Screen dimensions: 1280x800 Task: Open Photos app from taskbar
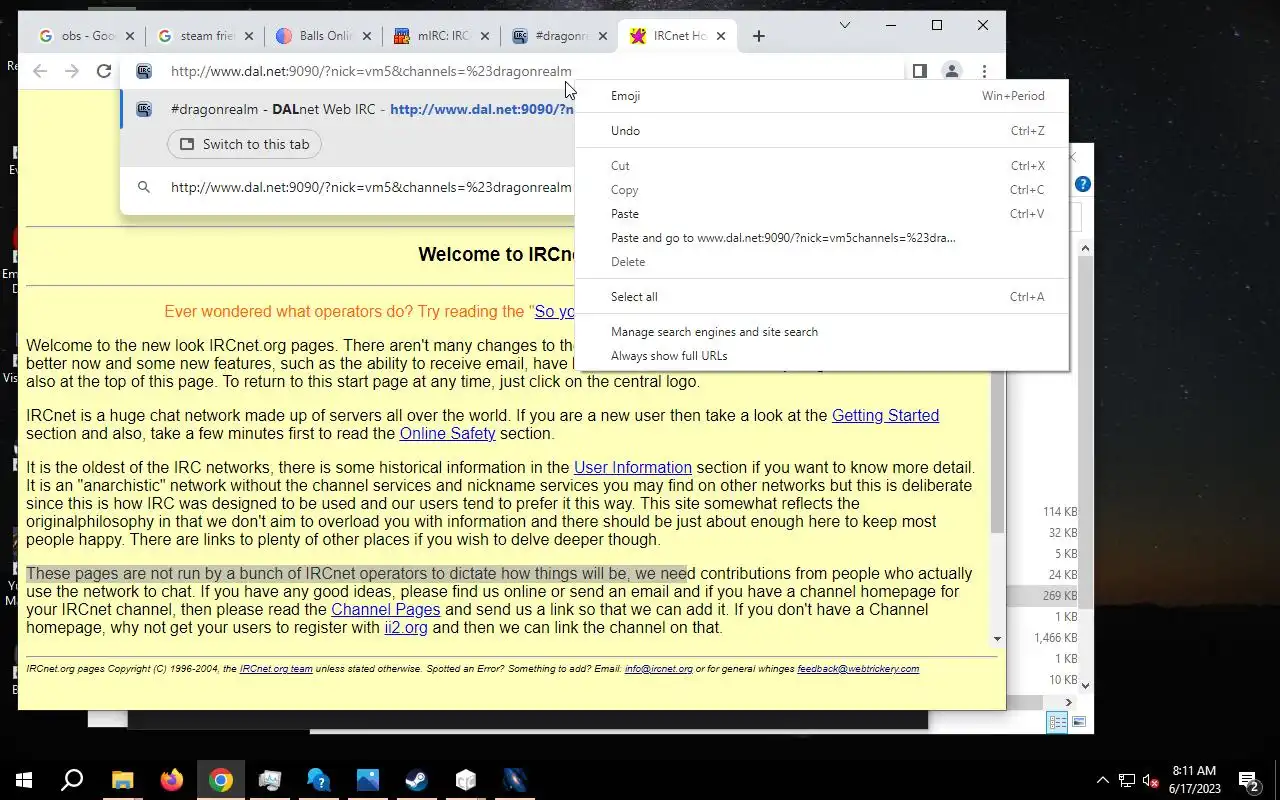coord(367,780)
